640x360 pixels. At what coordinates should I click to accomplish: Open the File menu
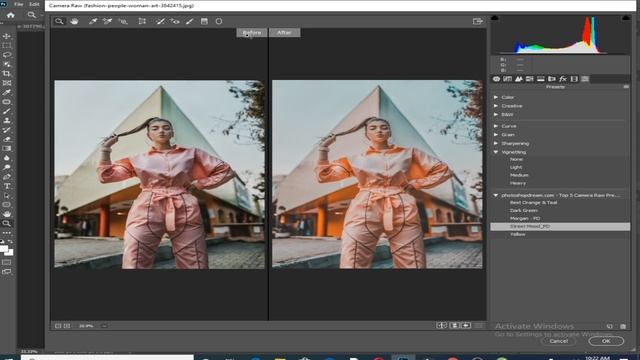point(18,4)
